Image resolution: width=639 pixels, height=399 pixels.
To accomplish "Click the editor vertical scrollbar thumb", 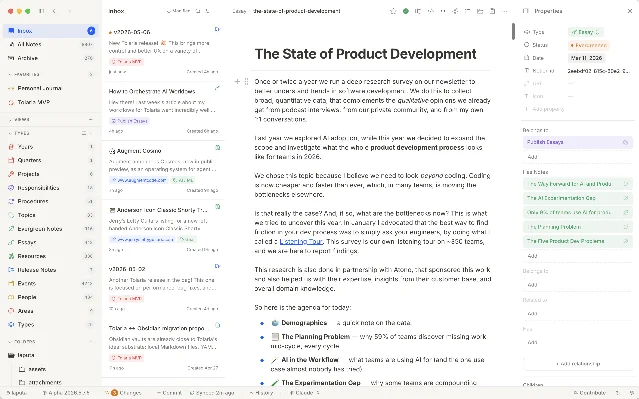I will (x=513, y=31).
